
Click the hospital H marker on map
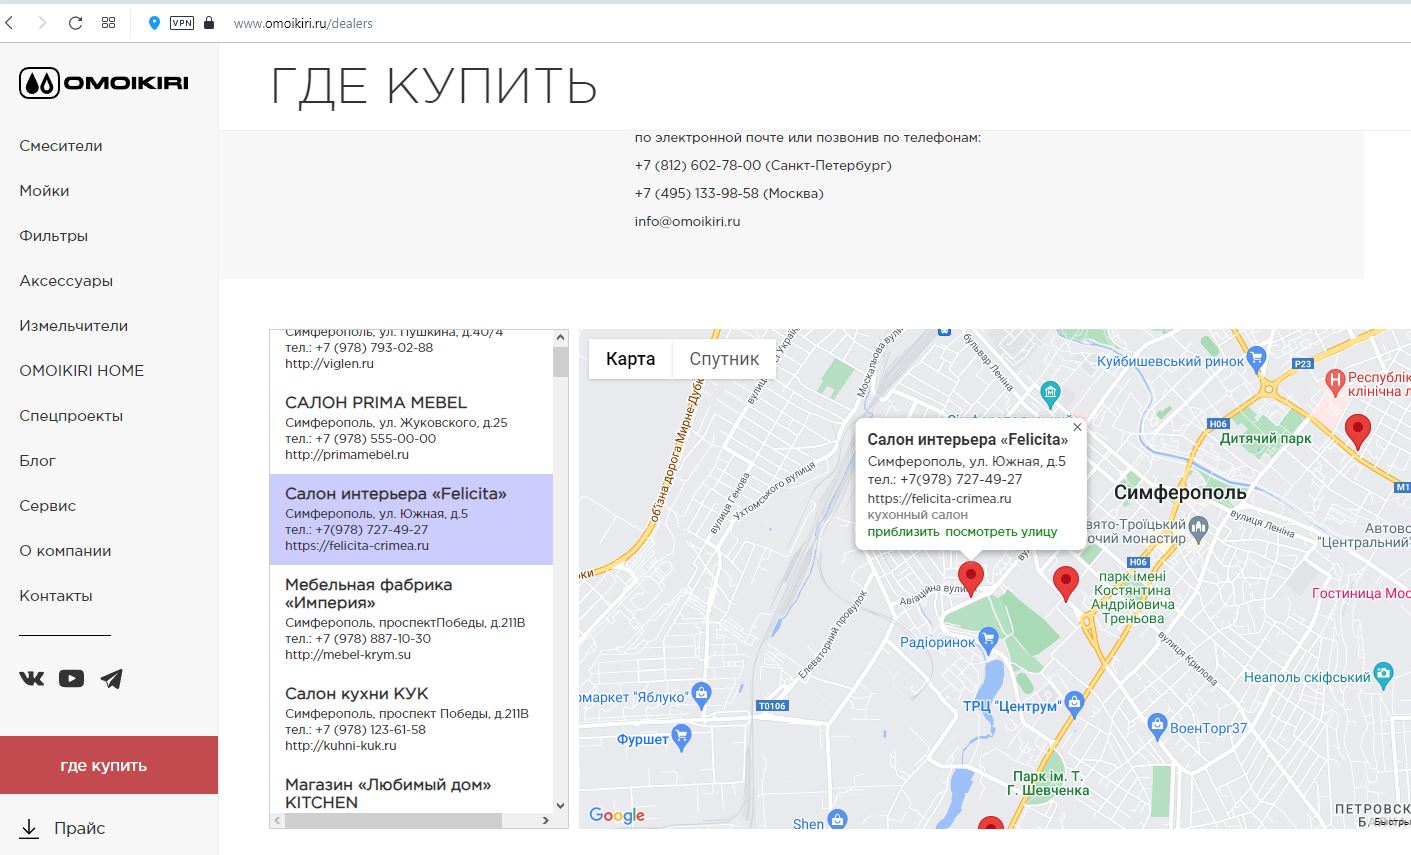tap(1334, 381)
